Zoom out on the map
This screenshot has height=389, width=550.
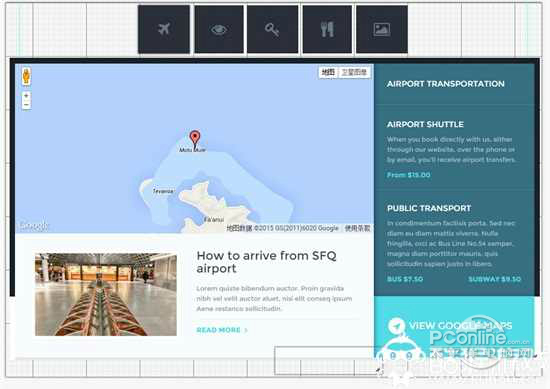point(26,105)
